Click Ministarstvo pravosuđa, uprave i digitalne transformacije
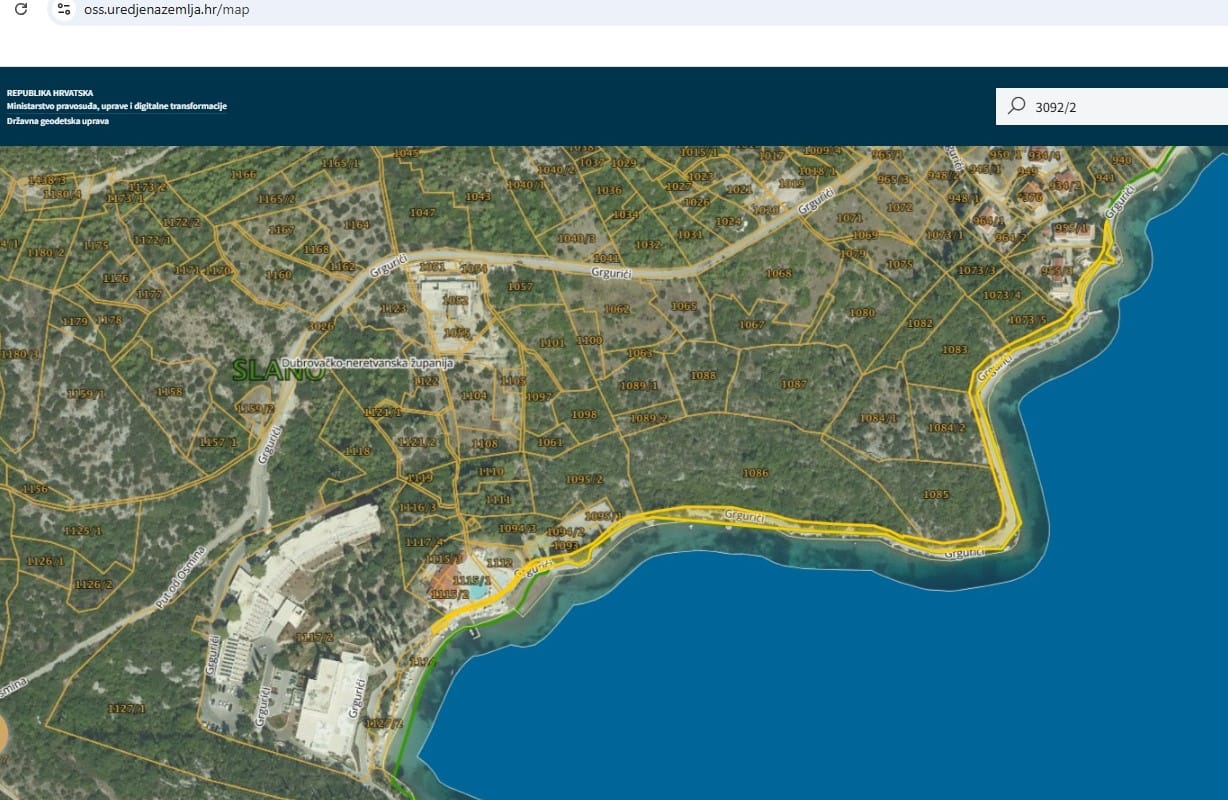 click(117, 106)
